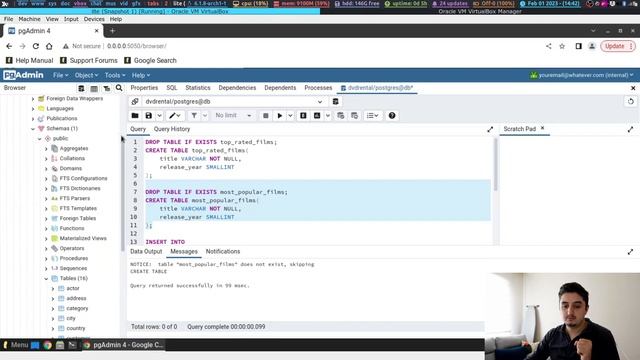The image size is (640, 360).
Task: Open the Dependencies tab
Action: point(237,88)
